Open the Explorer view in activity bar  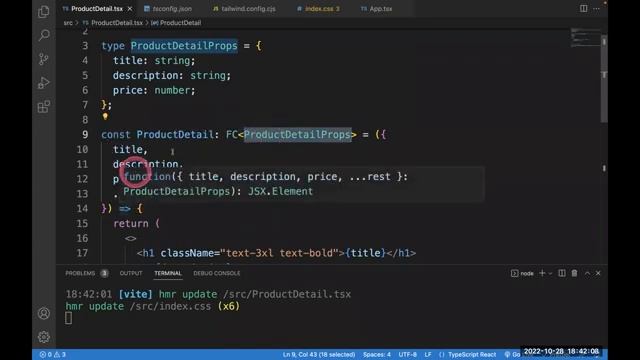click(44, 11)
